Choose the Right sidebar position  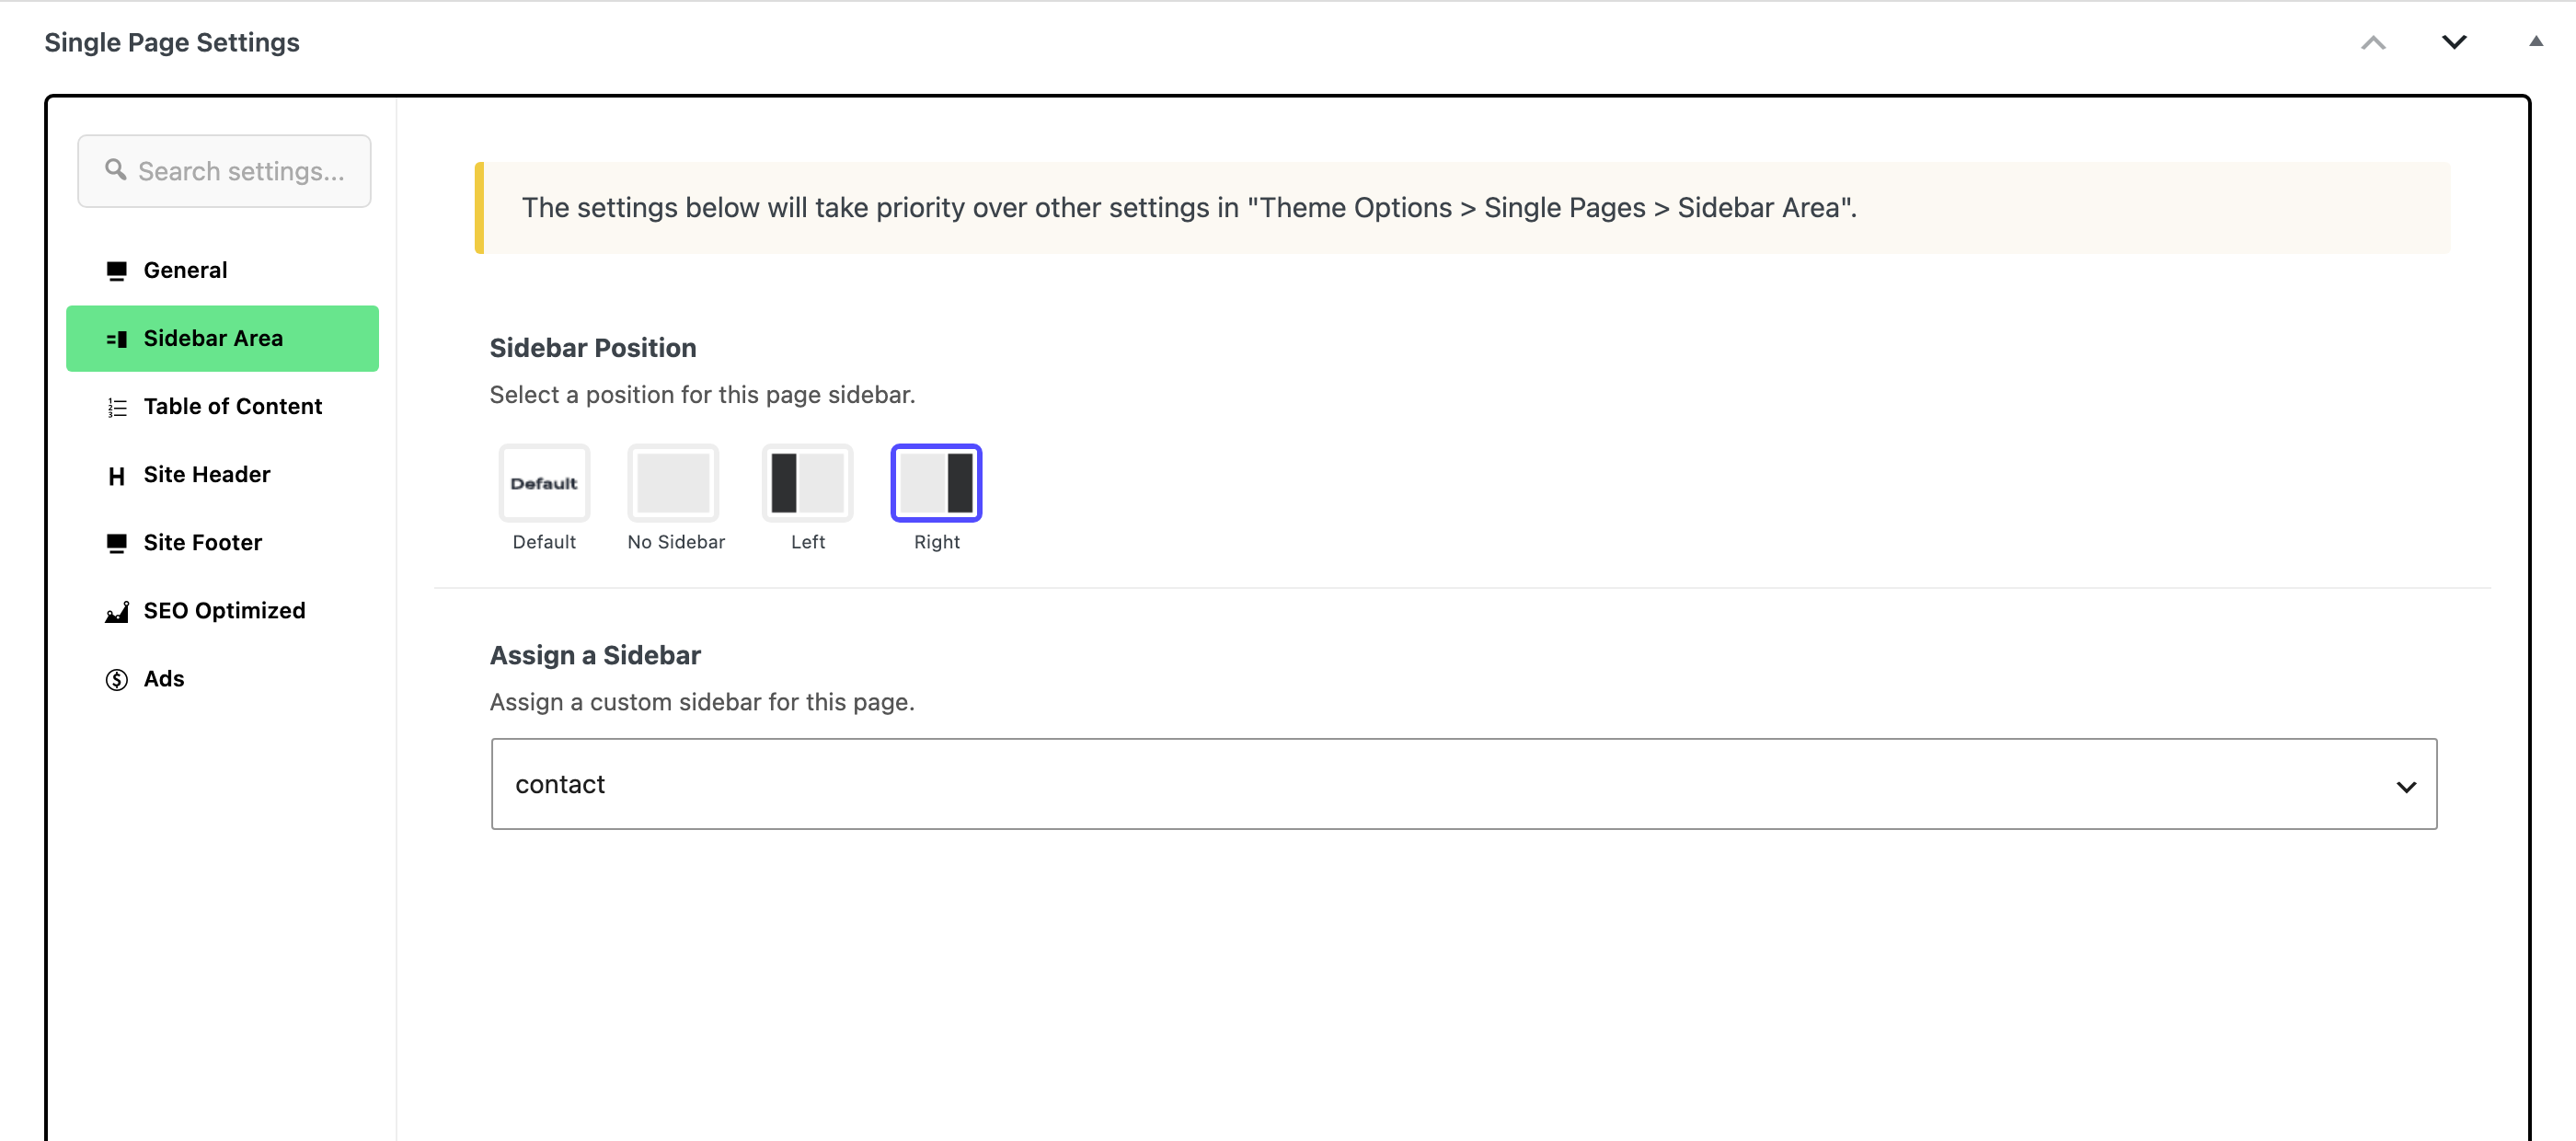(936, 483)
